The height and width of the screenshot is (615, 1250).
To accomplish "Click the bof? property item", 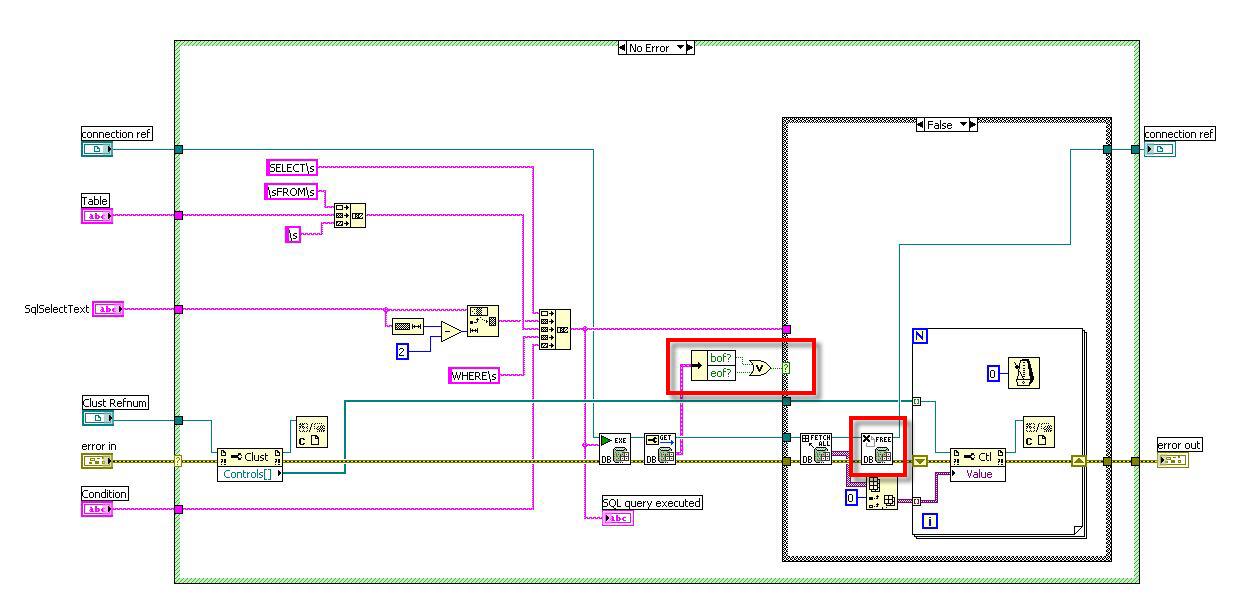I will 719,358.
